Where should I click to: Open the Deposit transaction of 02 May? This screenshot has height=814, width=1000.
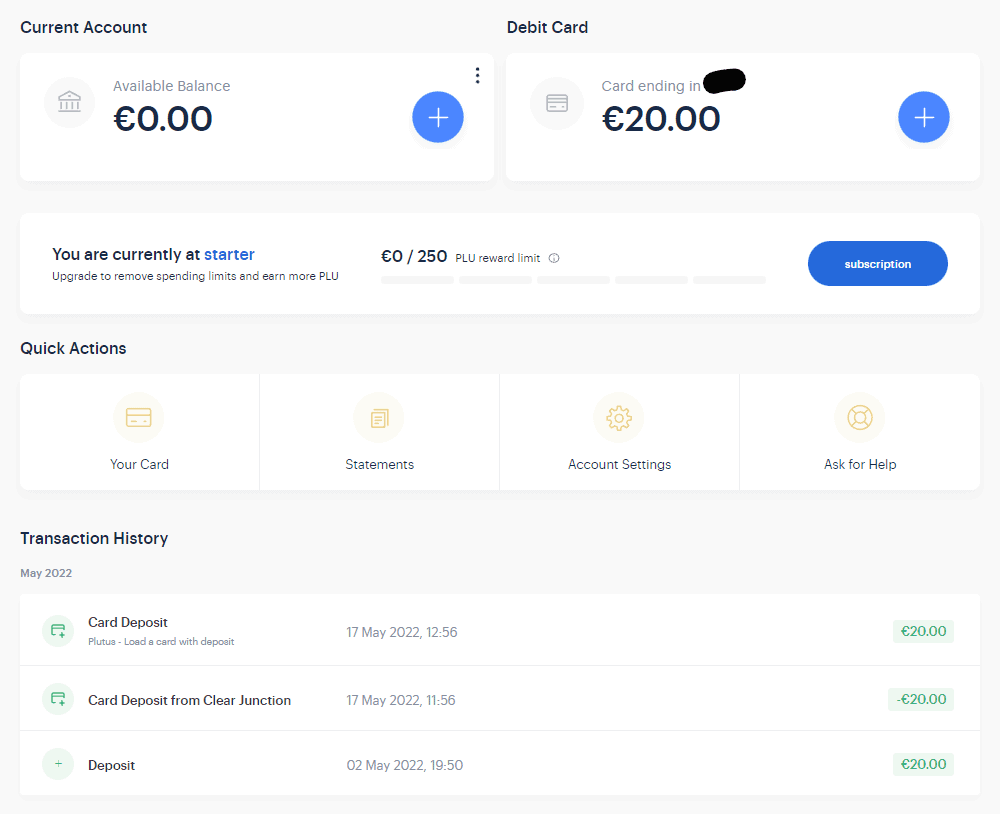click(500, 764)
